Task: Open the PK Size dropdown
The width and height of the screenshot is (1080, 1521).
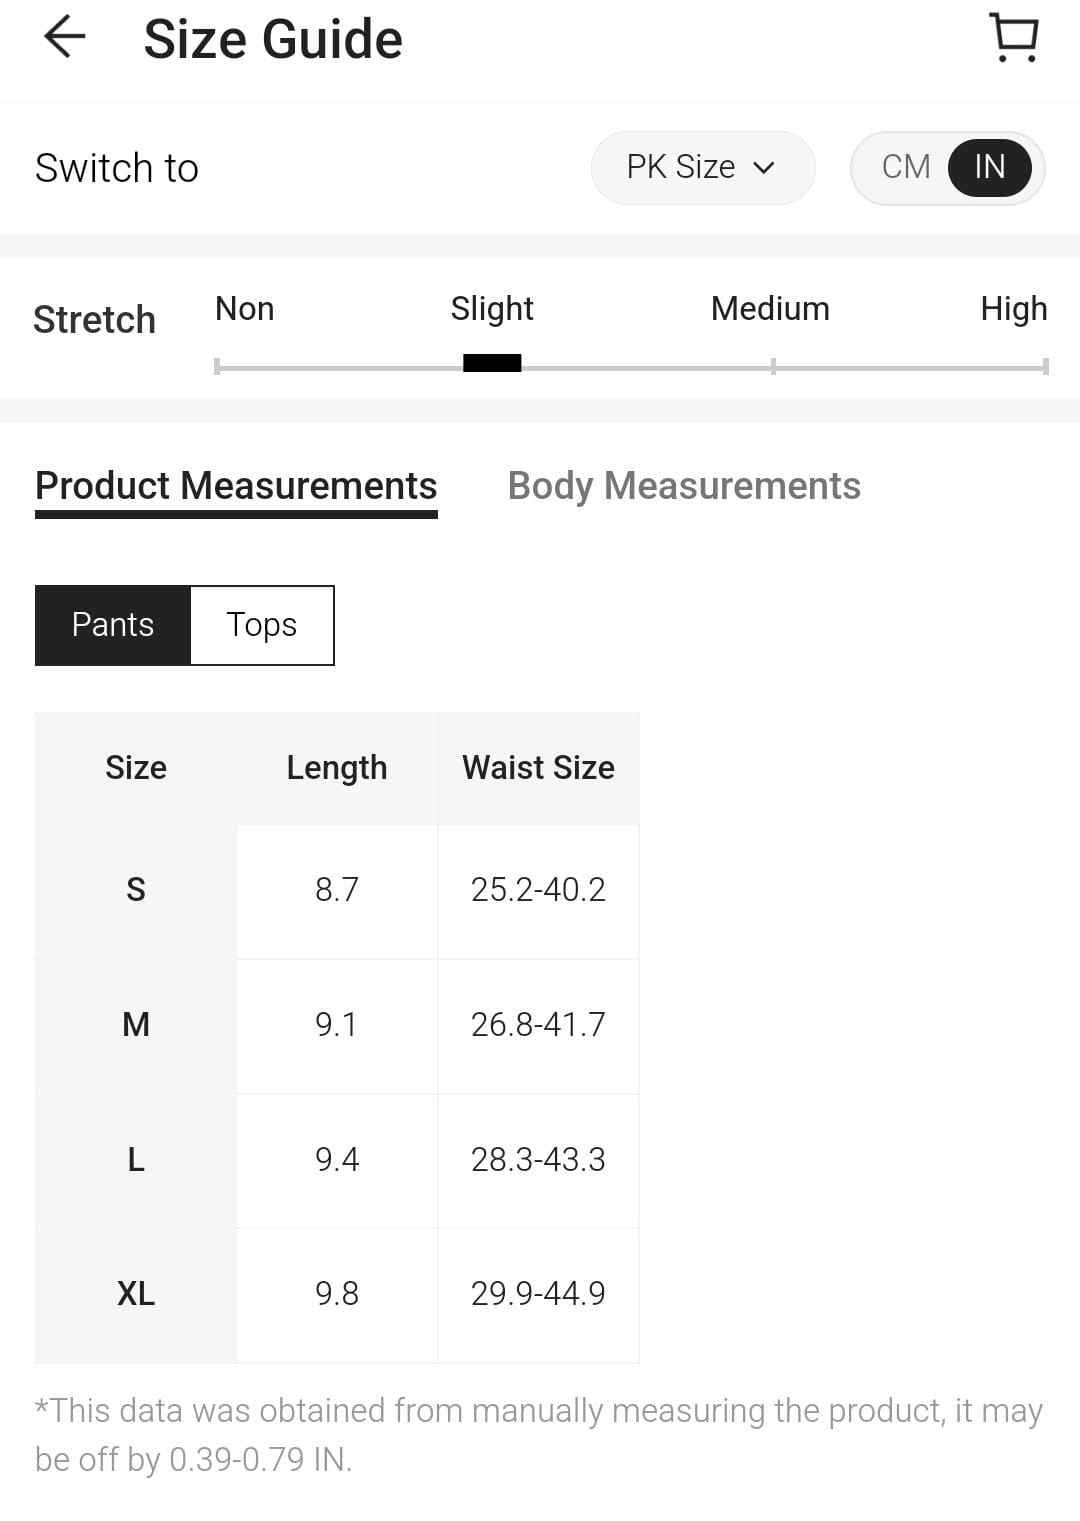Action: (x=702, y=167)
